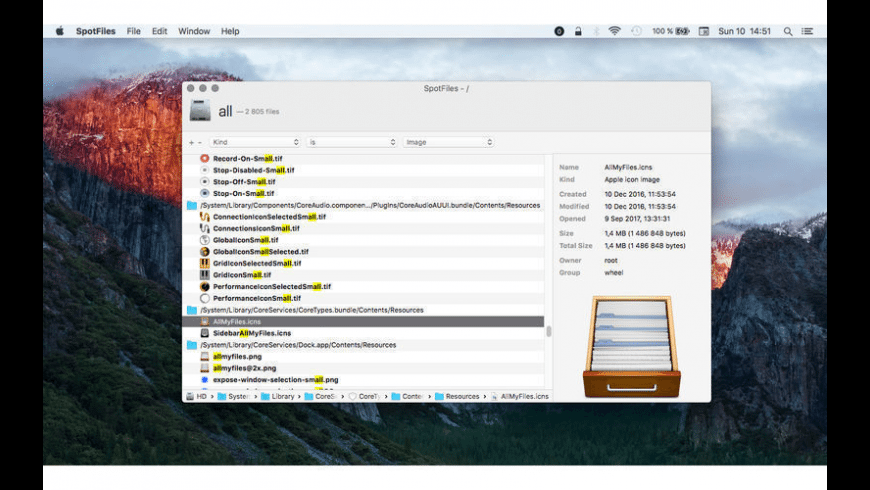Click the Time Machine clock icon

click(x=636, y=31)
